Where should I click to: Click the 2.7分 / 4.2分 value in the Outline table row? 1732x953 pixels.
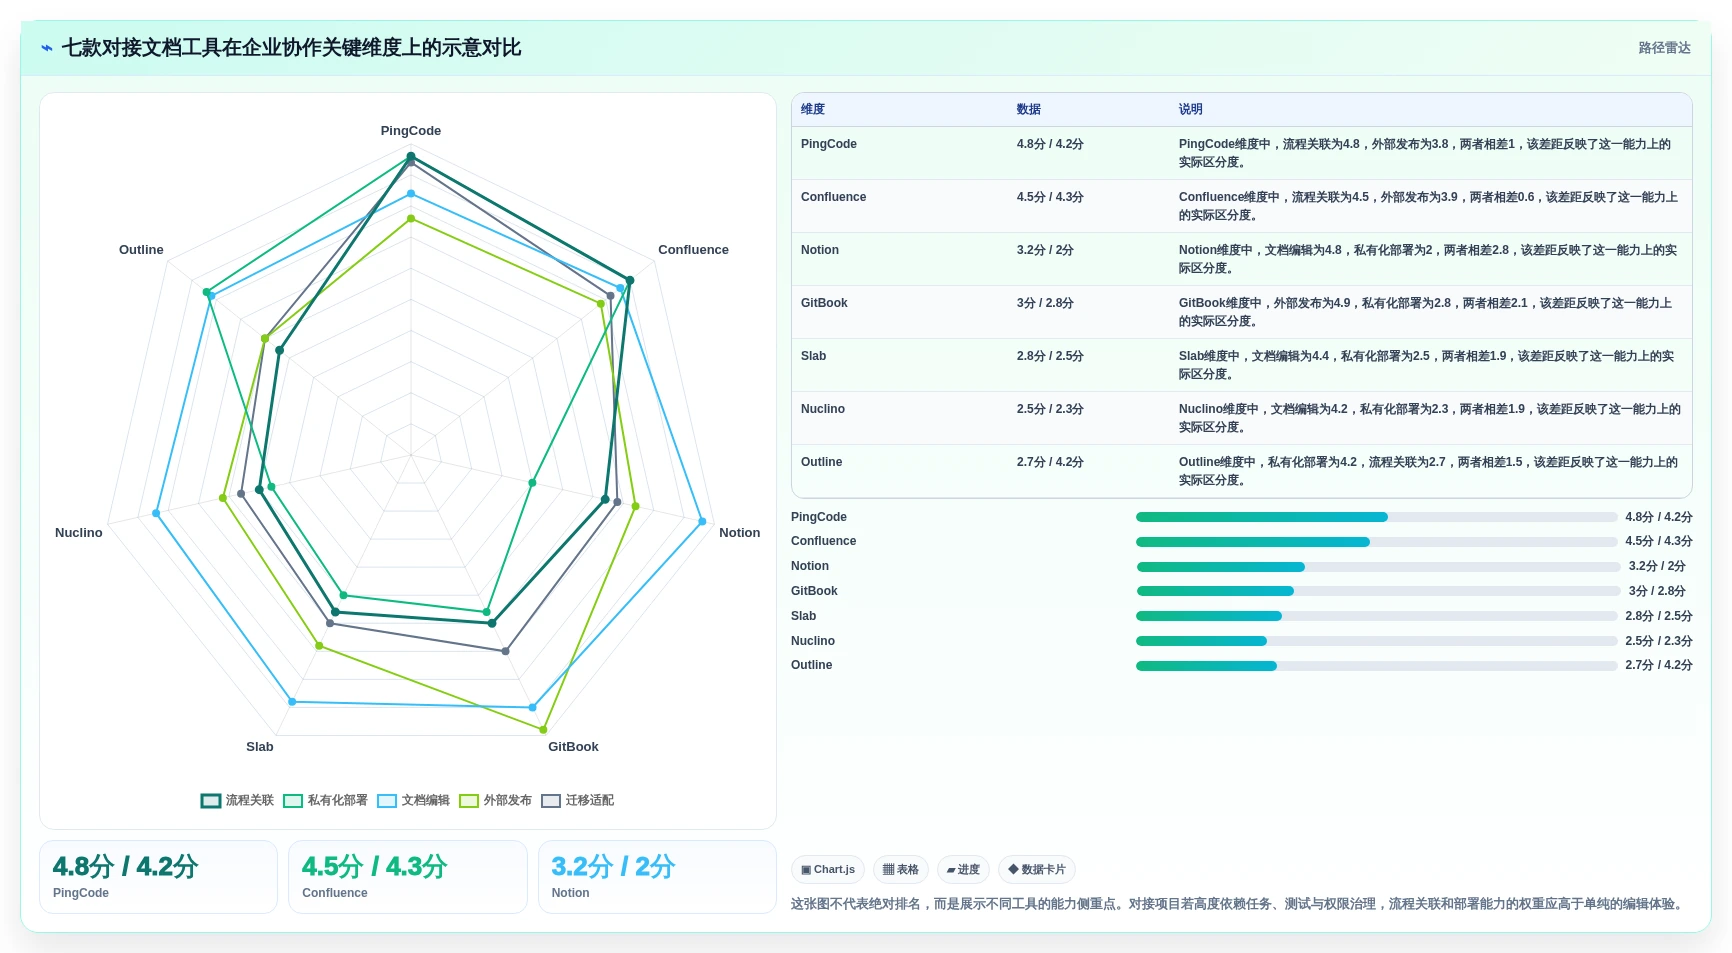(1050, 462)
